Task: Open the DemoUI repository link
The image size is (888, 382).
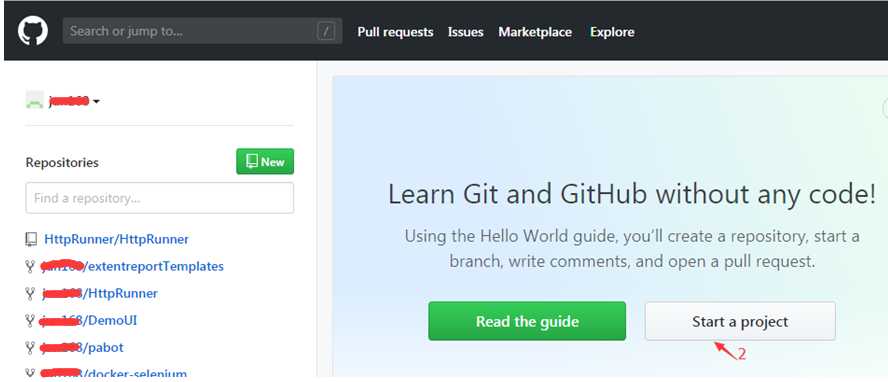Action: [x=88, y=321]
